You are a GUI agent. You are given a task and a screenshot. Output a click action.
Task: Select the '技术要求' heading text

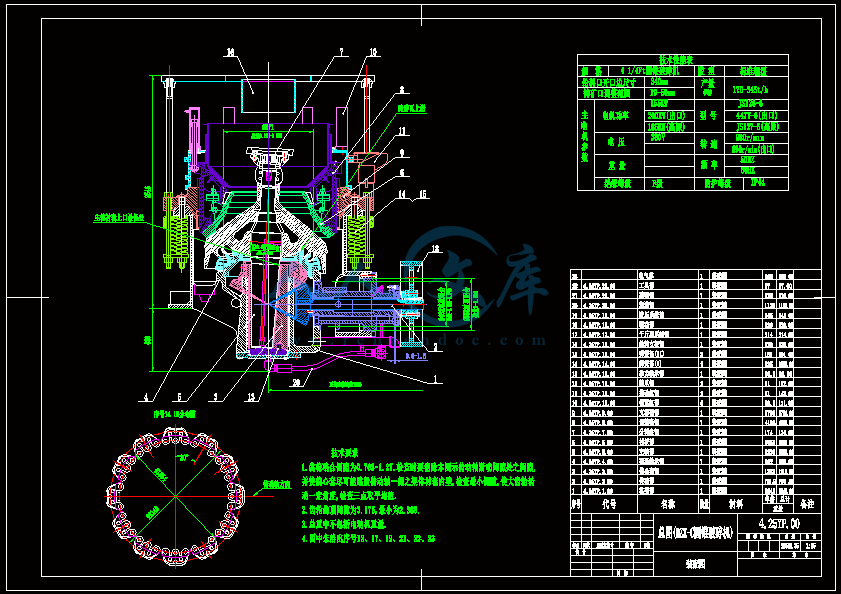point(344,453)
